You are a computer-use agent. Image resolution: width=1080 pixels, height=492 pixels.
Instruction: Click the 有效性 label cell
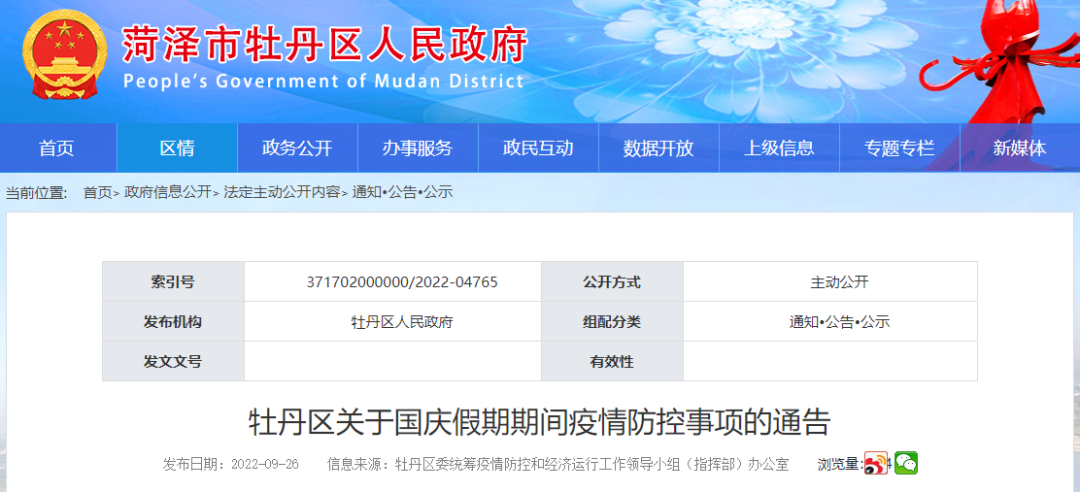point(612,361)
